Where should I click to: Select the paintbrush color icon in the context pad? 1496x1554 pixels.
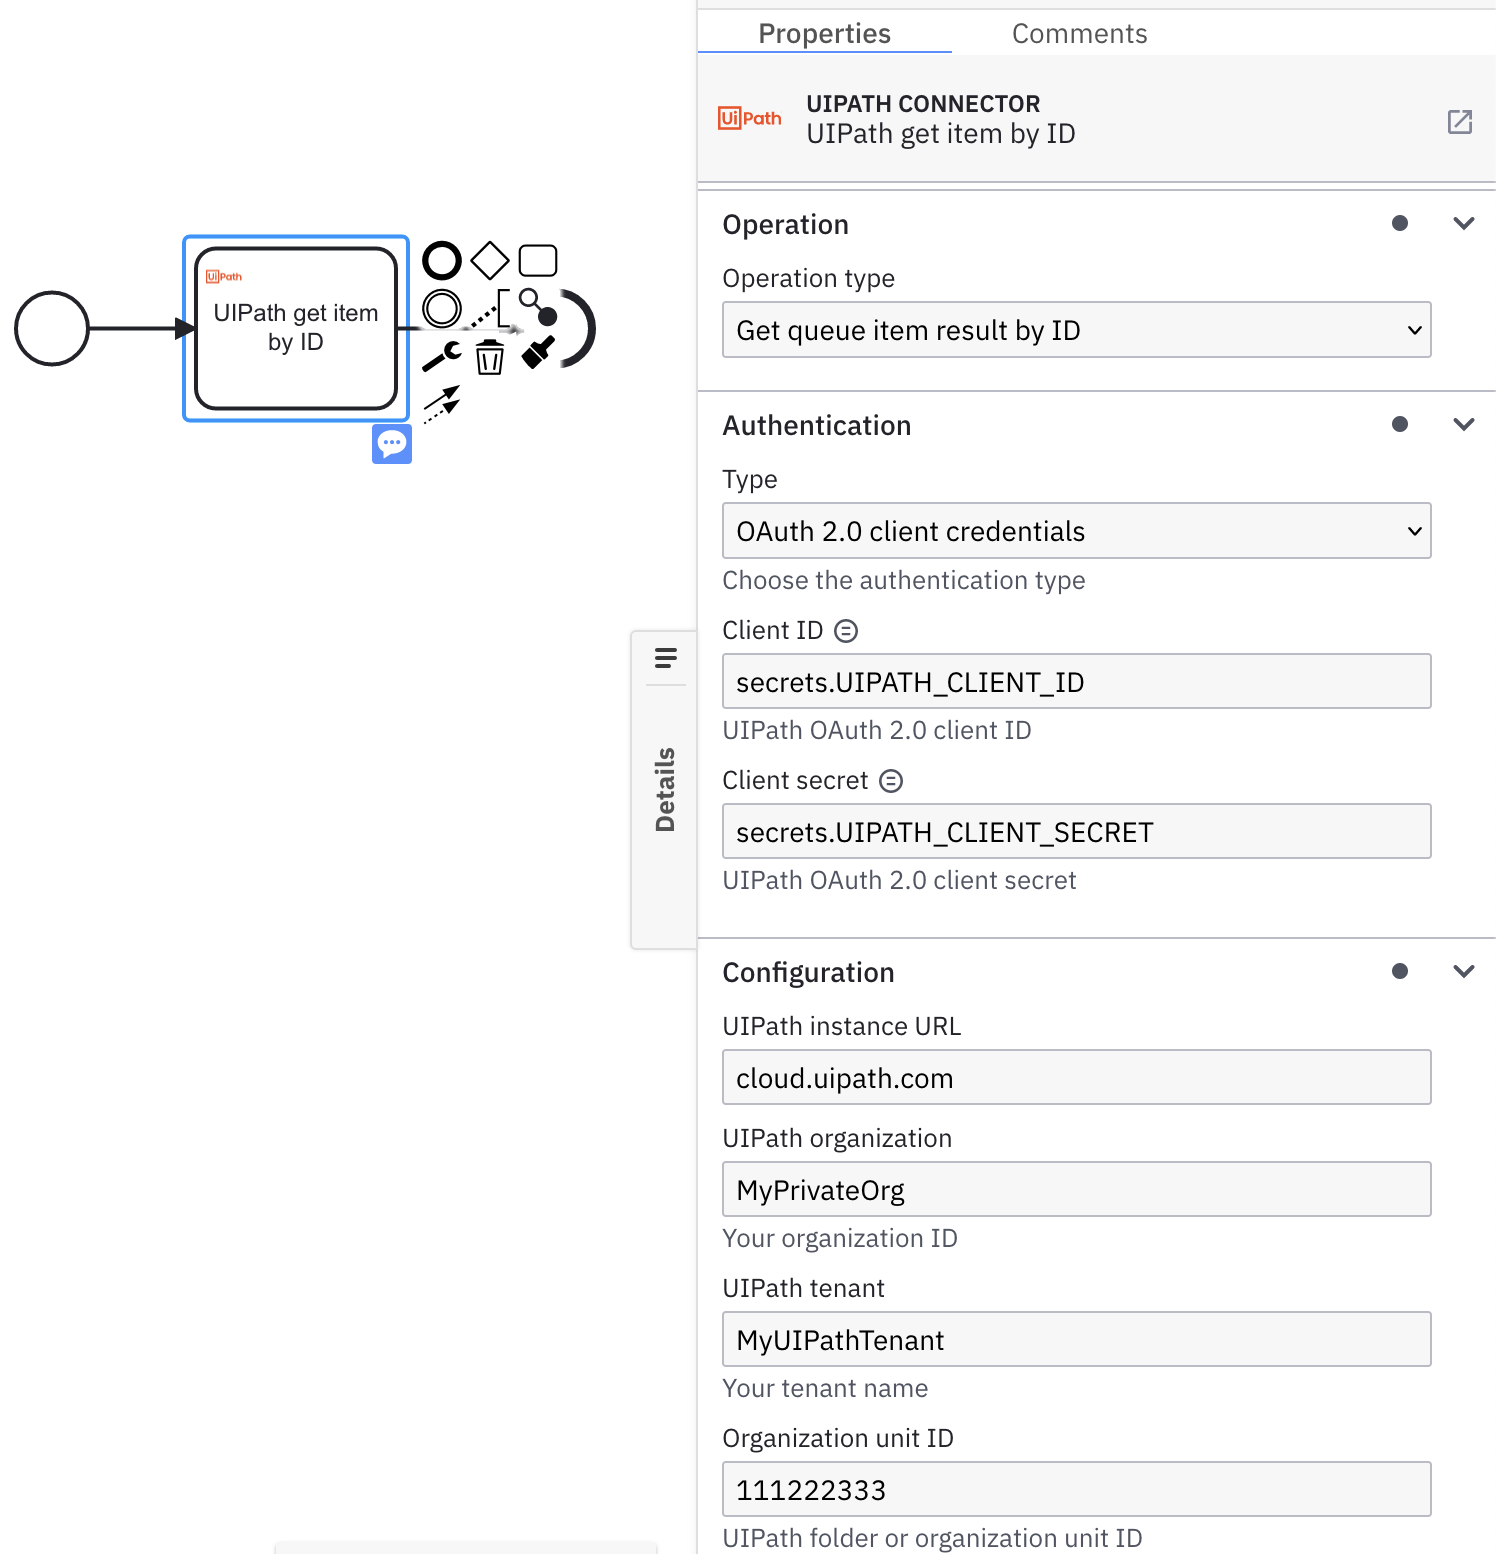pos(537,352)
